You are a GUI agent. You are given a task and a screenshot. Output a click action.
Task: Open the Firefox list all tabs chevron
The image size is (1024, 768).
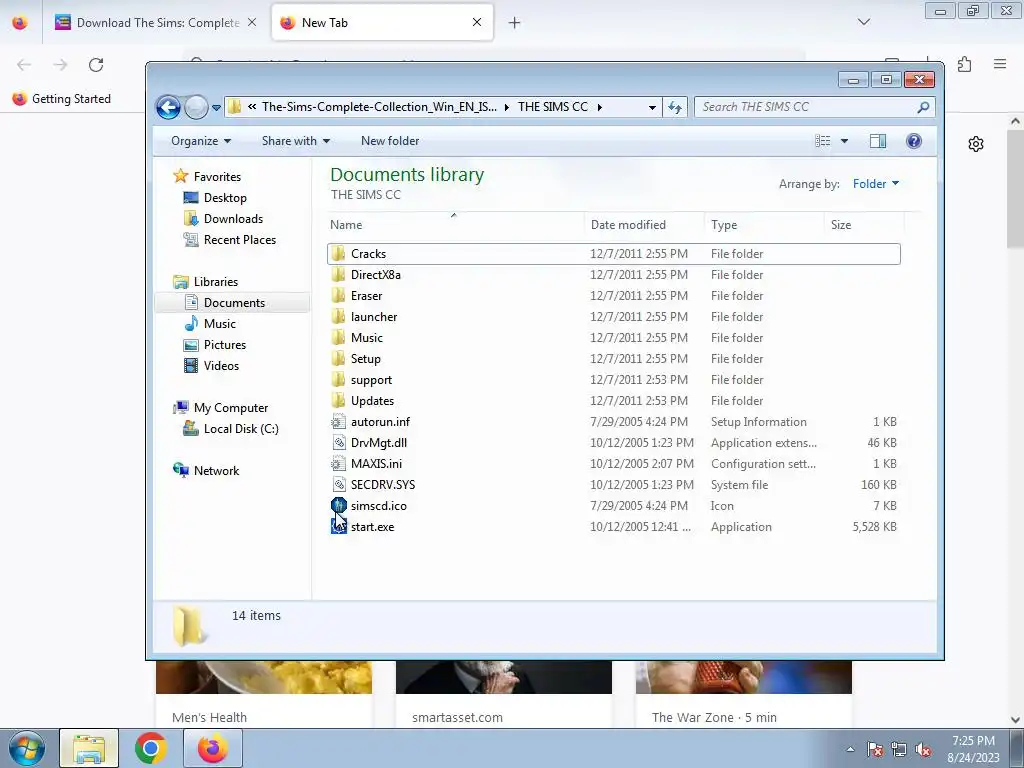(863, 22)
